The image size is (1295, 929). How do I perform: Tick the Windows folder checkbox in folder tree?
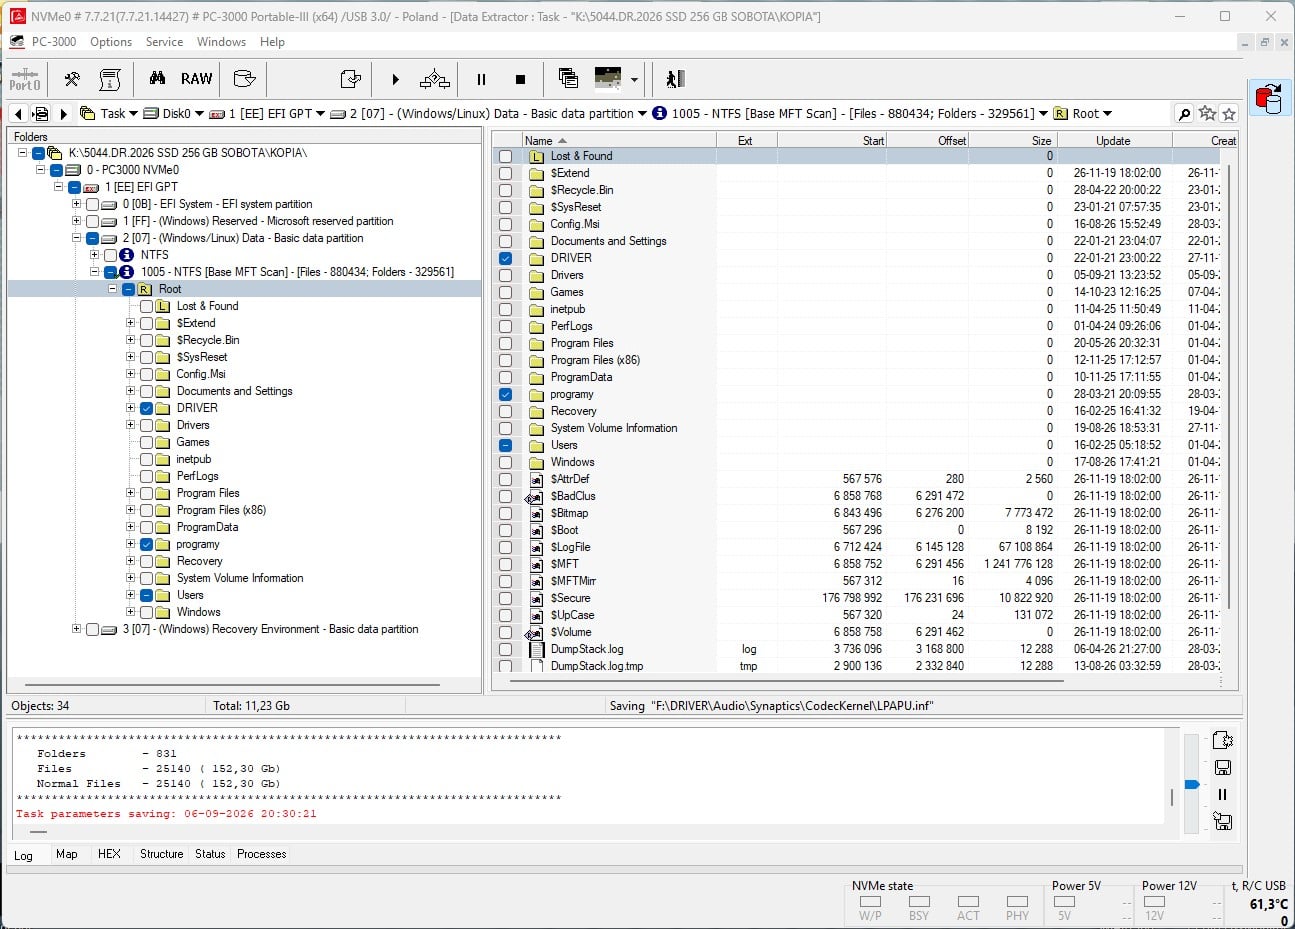click(x=147, y=612)
